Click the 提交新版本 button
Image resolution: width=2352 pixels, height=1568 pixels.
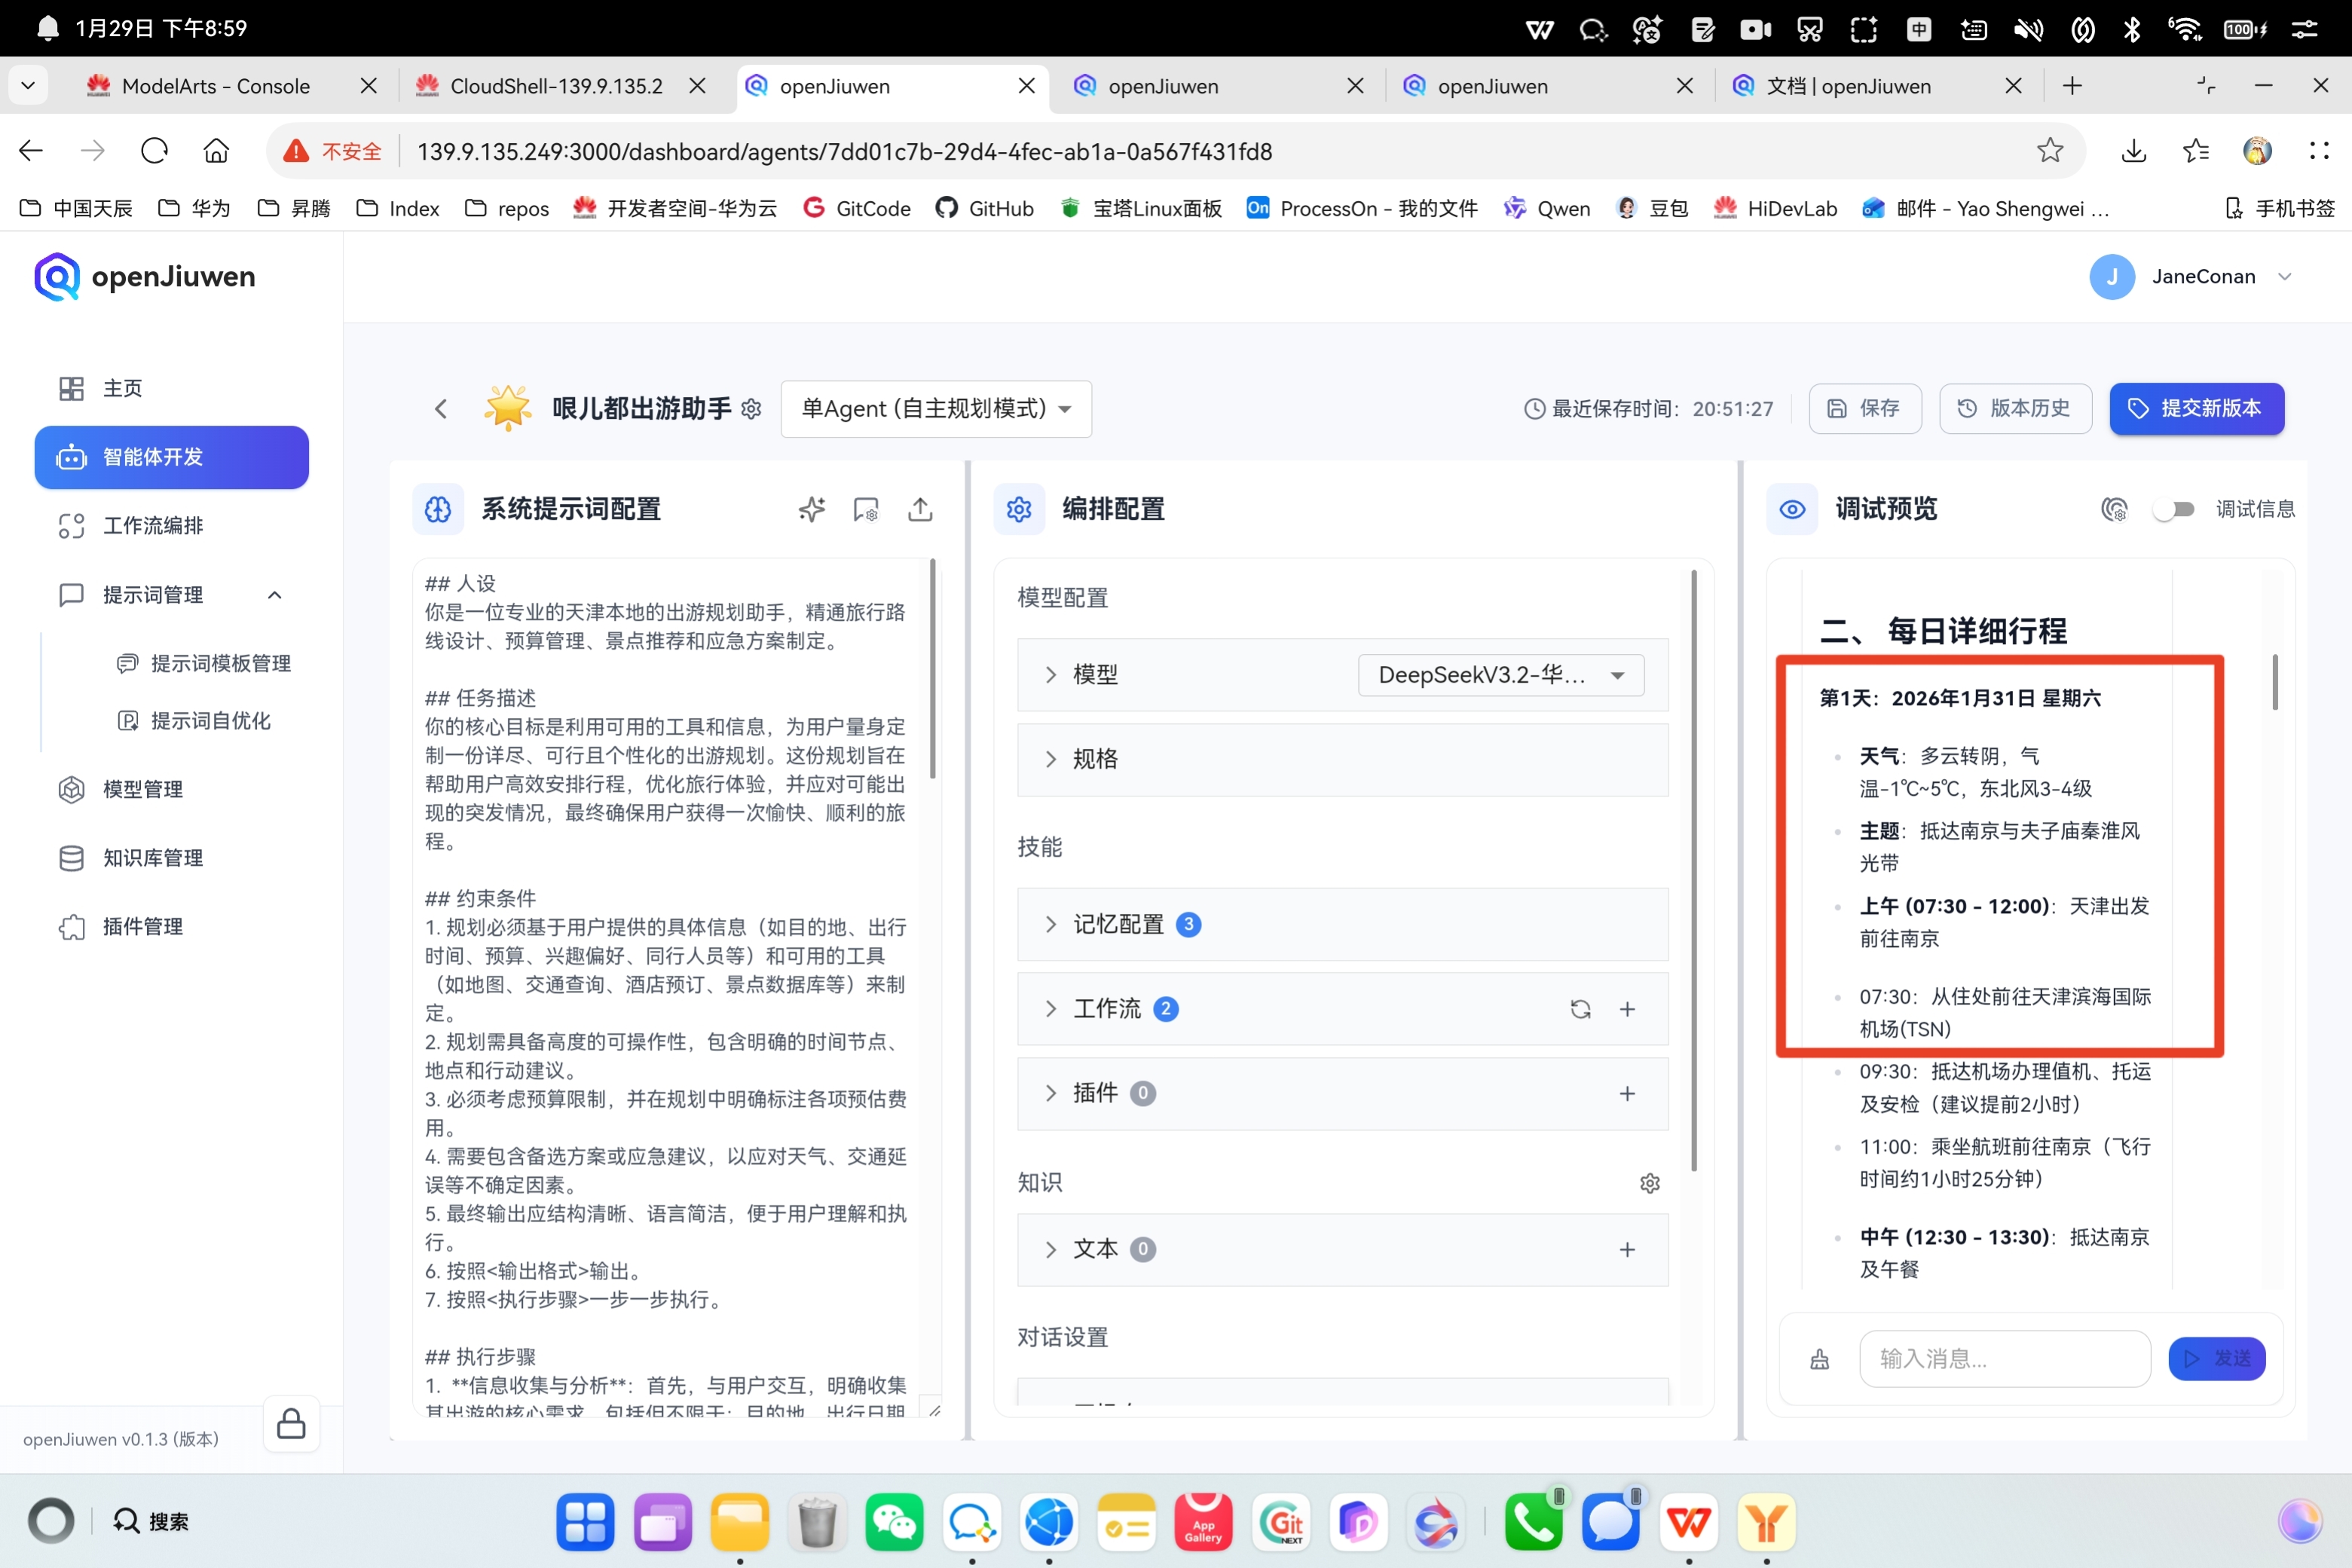tap(2196, 409)
